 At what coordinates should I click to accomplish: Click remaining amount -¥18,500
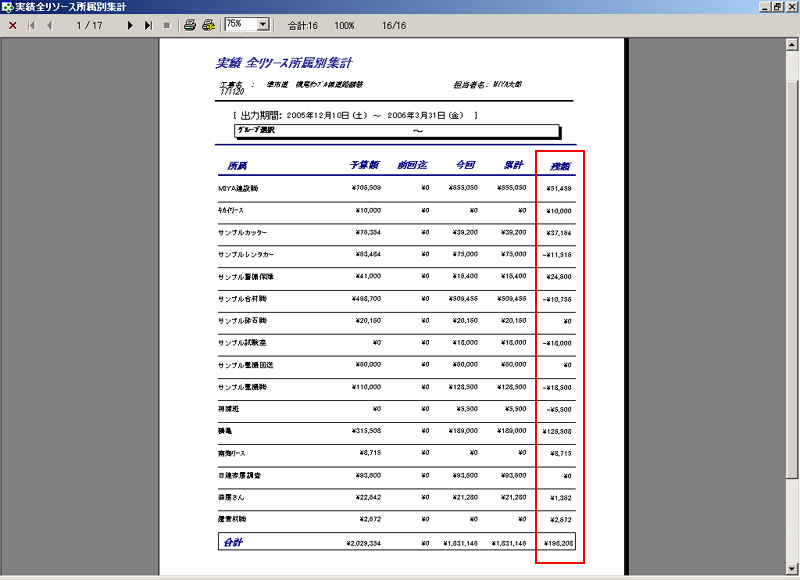(557, 388)
